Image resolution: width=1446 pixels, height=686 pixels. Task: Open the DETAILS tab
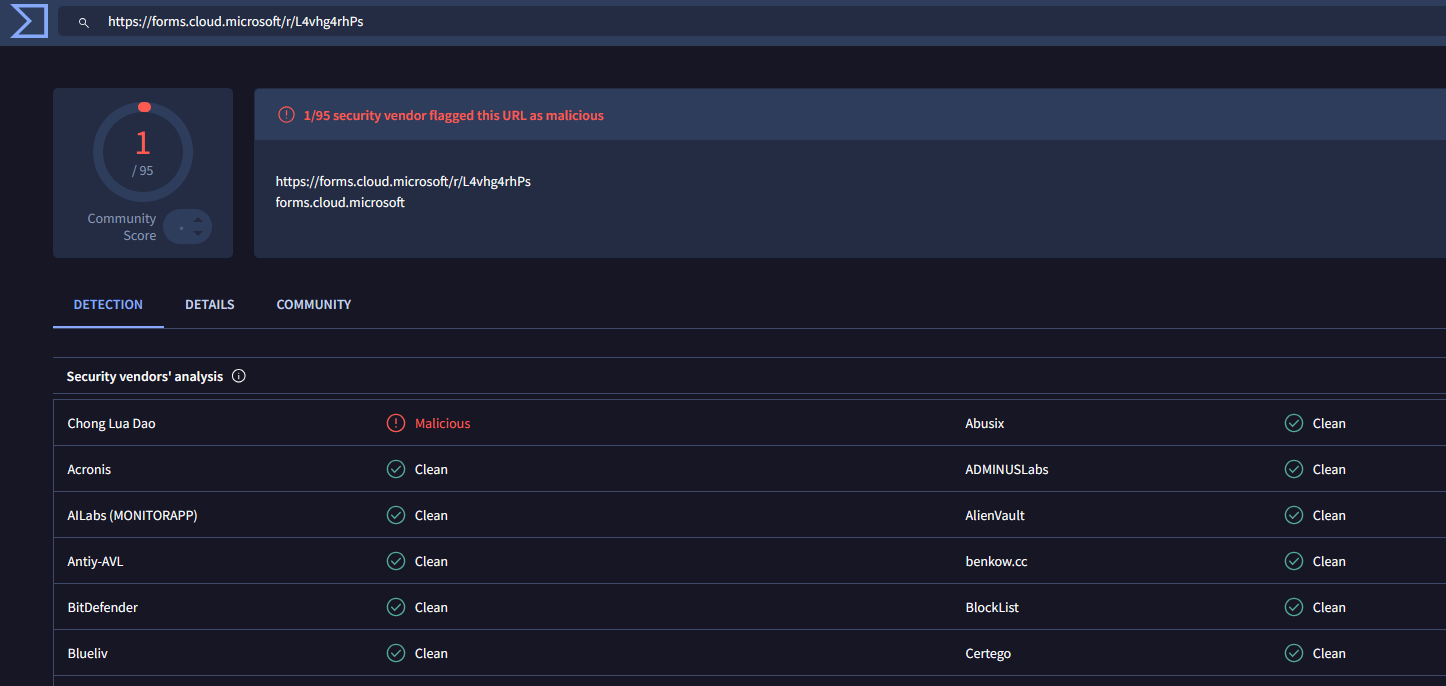(210, 304)
